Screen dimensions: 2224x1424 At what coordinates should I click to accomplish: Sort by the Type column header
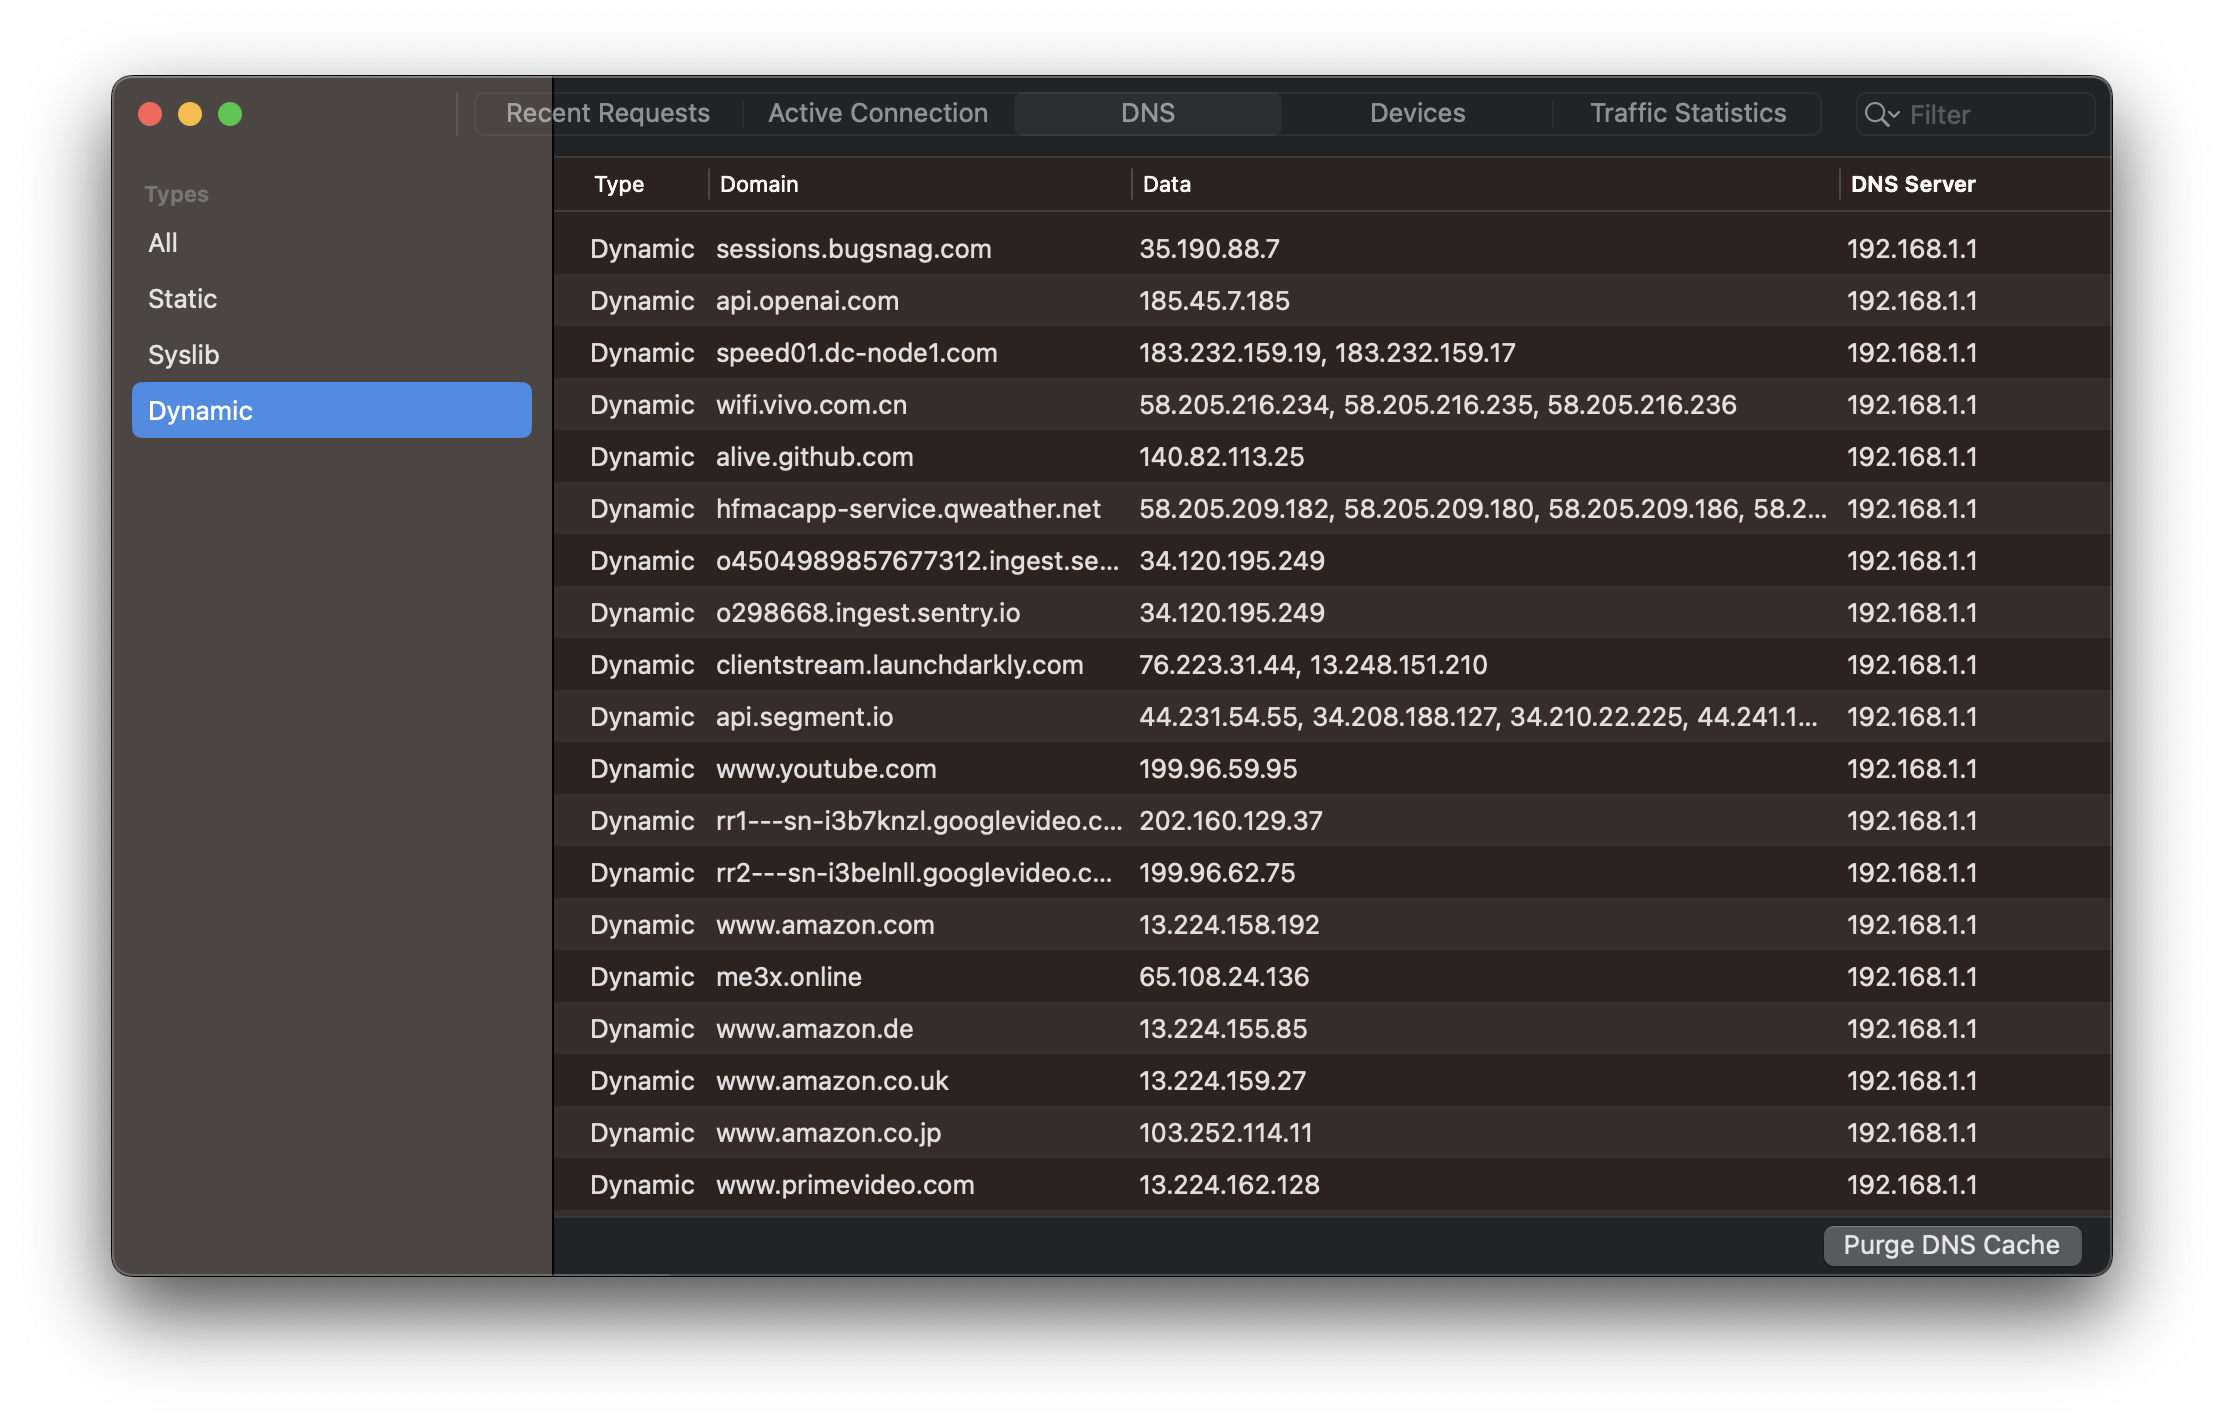point(618,184)
